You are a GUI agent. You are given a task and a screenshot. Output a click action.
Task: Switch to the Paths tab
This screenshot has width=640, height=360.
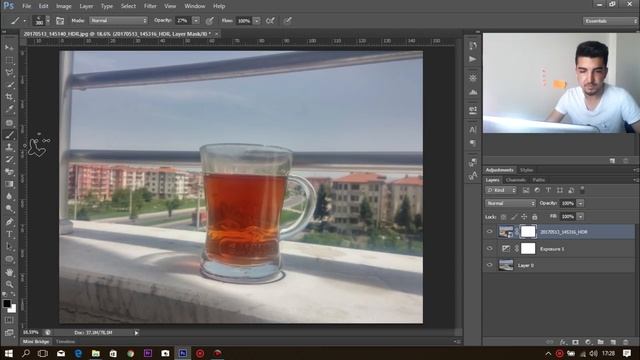(538, 180)
